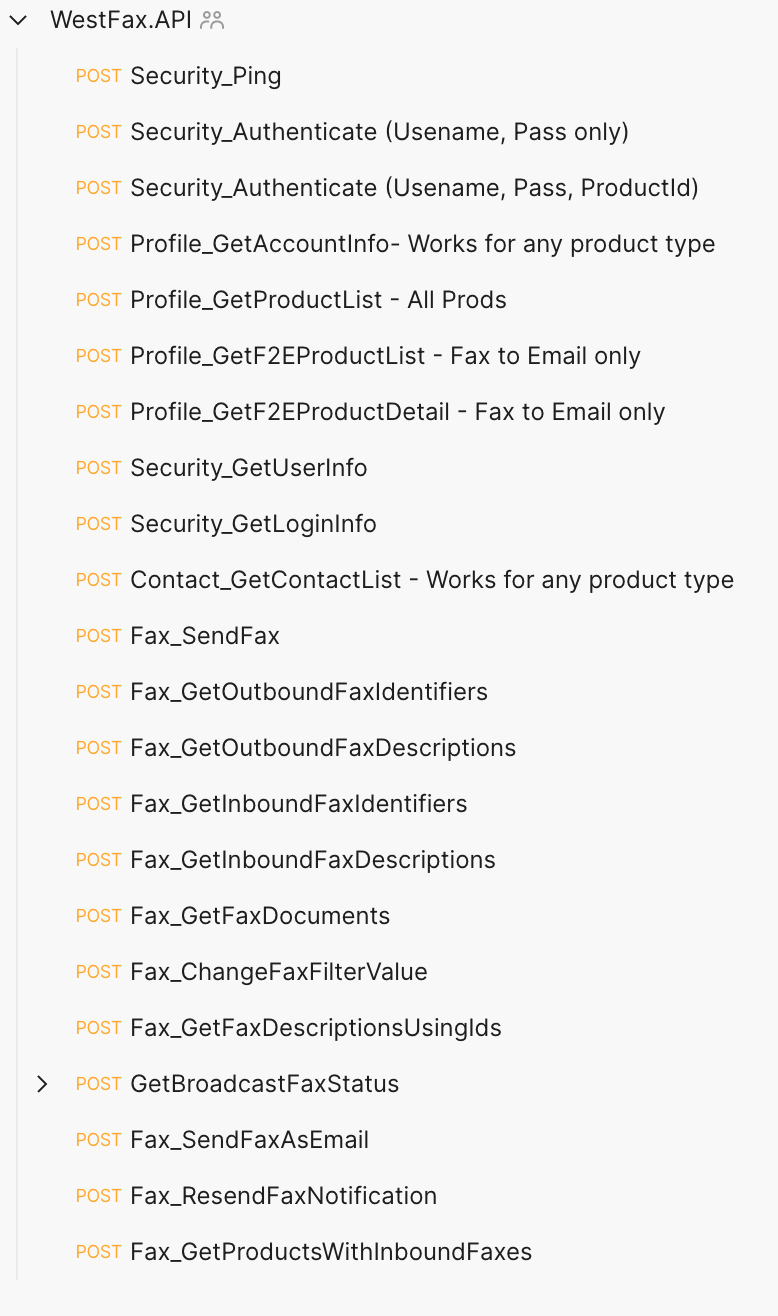The width and height of the screenshot is (778, 1316).
Task: Select Fax_ResendFaxNotification request
Action: pyautogui.click(x=284, y=1196)
